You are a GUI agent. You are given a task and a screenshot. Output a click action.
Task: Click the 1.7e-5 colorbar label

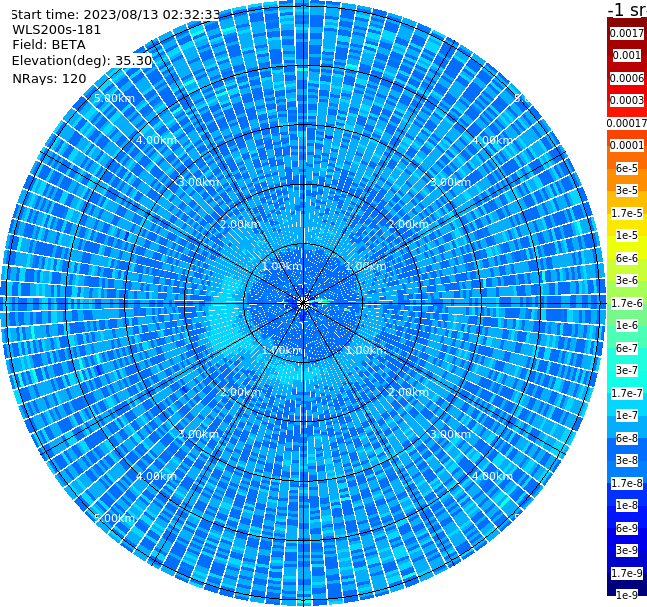click(627, 213)
